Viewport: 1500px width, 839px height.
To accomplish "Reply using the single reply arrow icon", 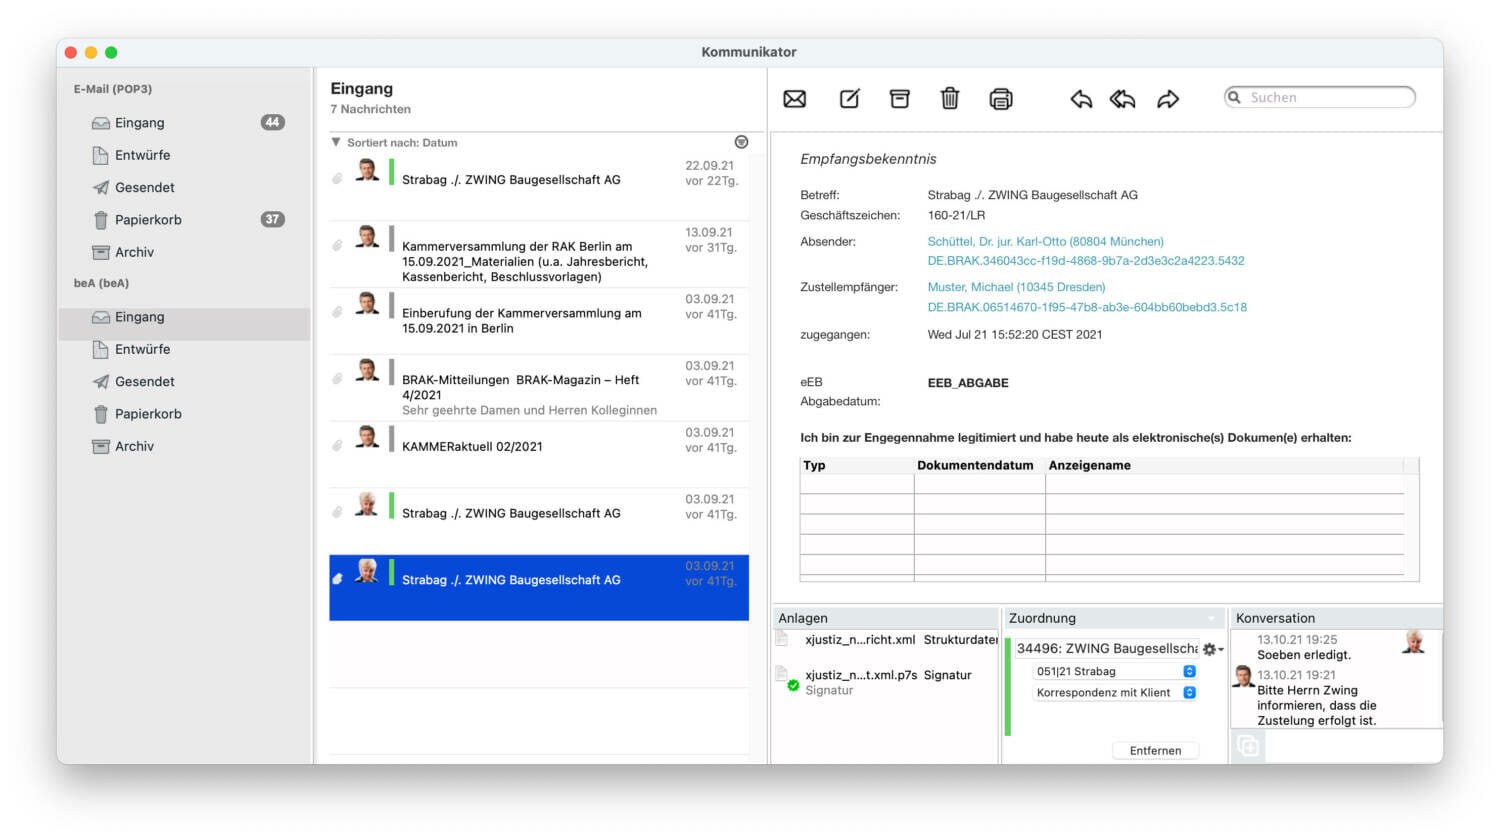I will [1081, 98].
